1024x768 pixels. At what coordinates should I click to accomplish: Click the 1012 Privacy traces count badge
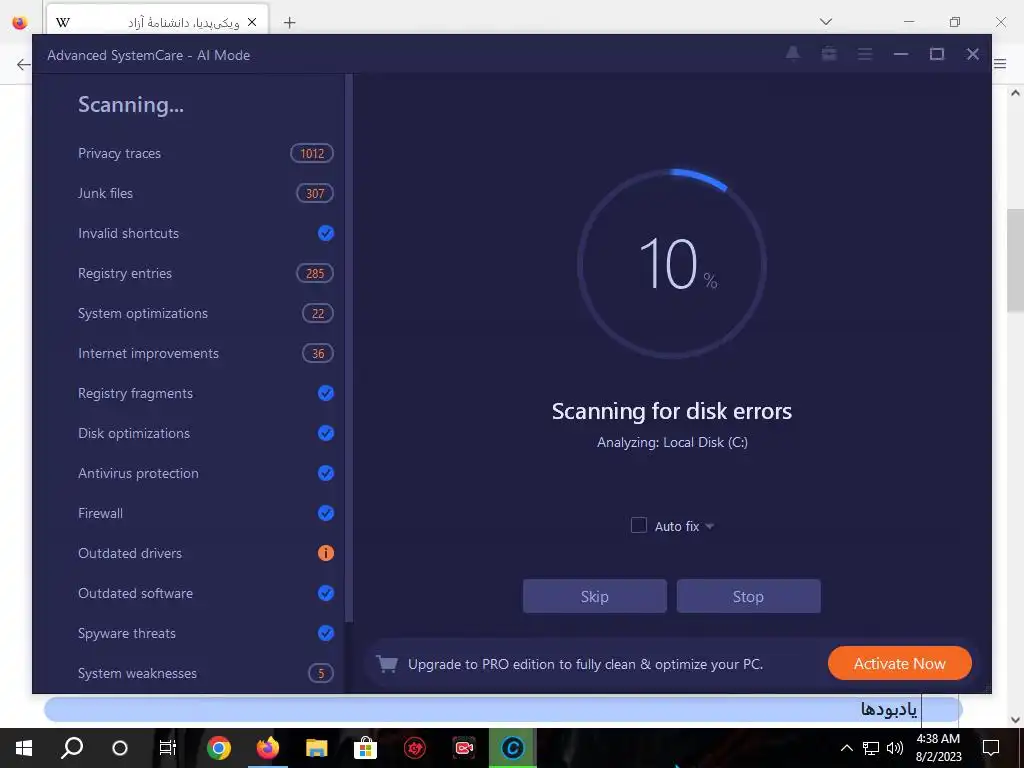point(312,153)
